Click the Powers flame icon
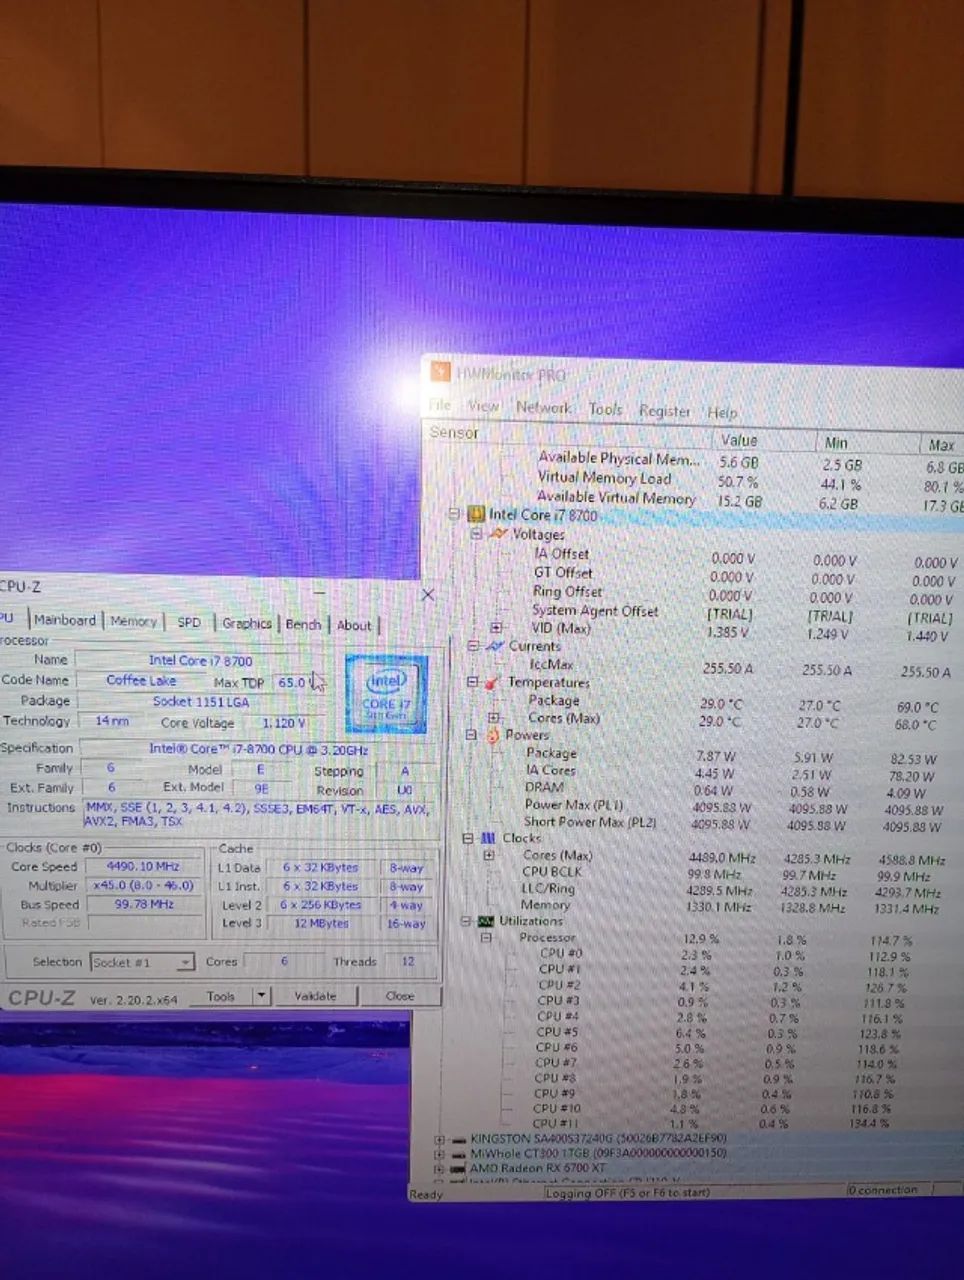 click(x=492, y=735)
